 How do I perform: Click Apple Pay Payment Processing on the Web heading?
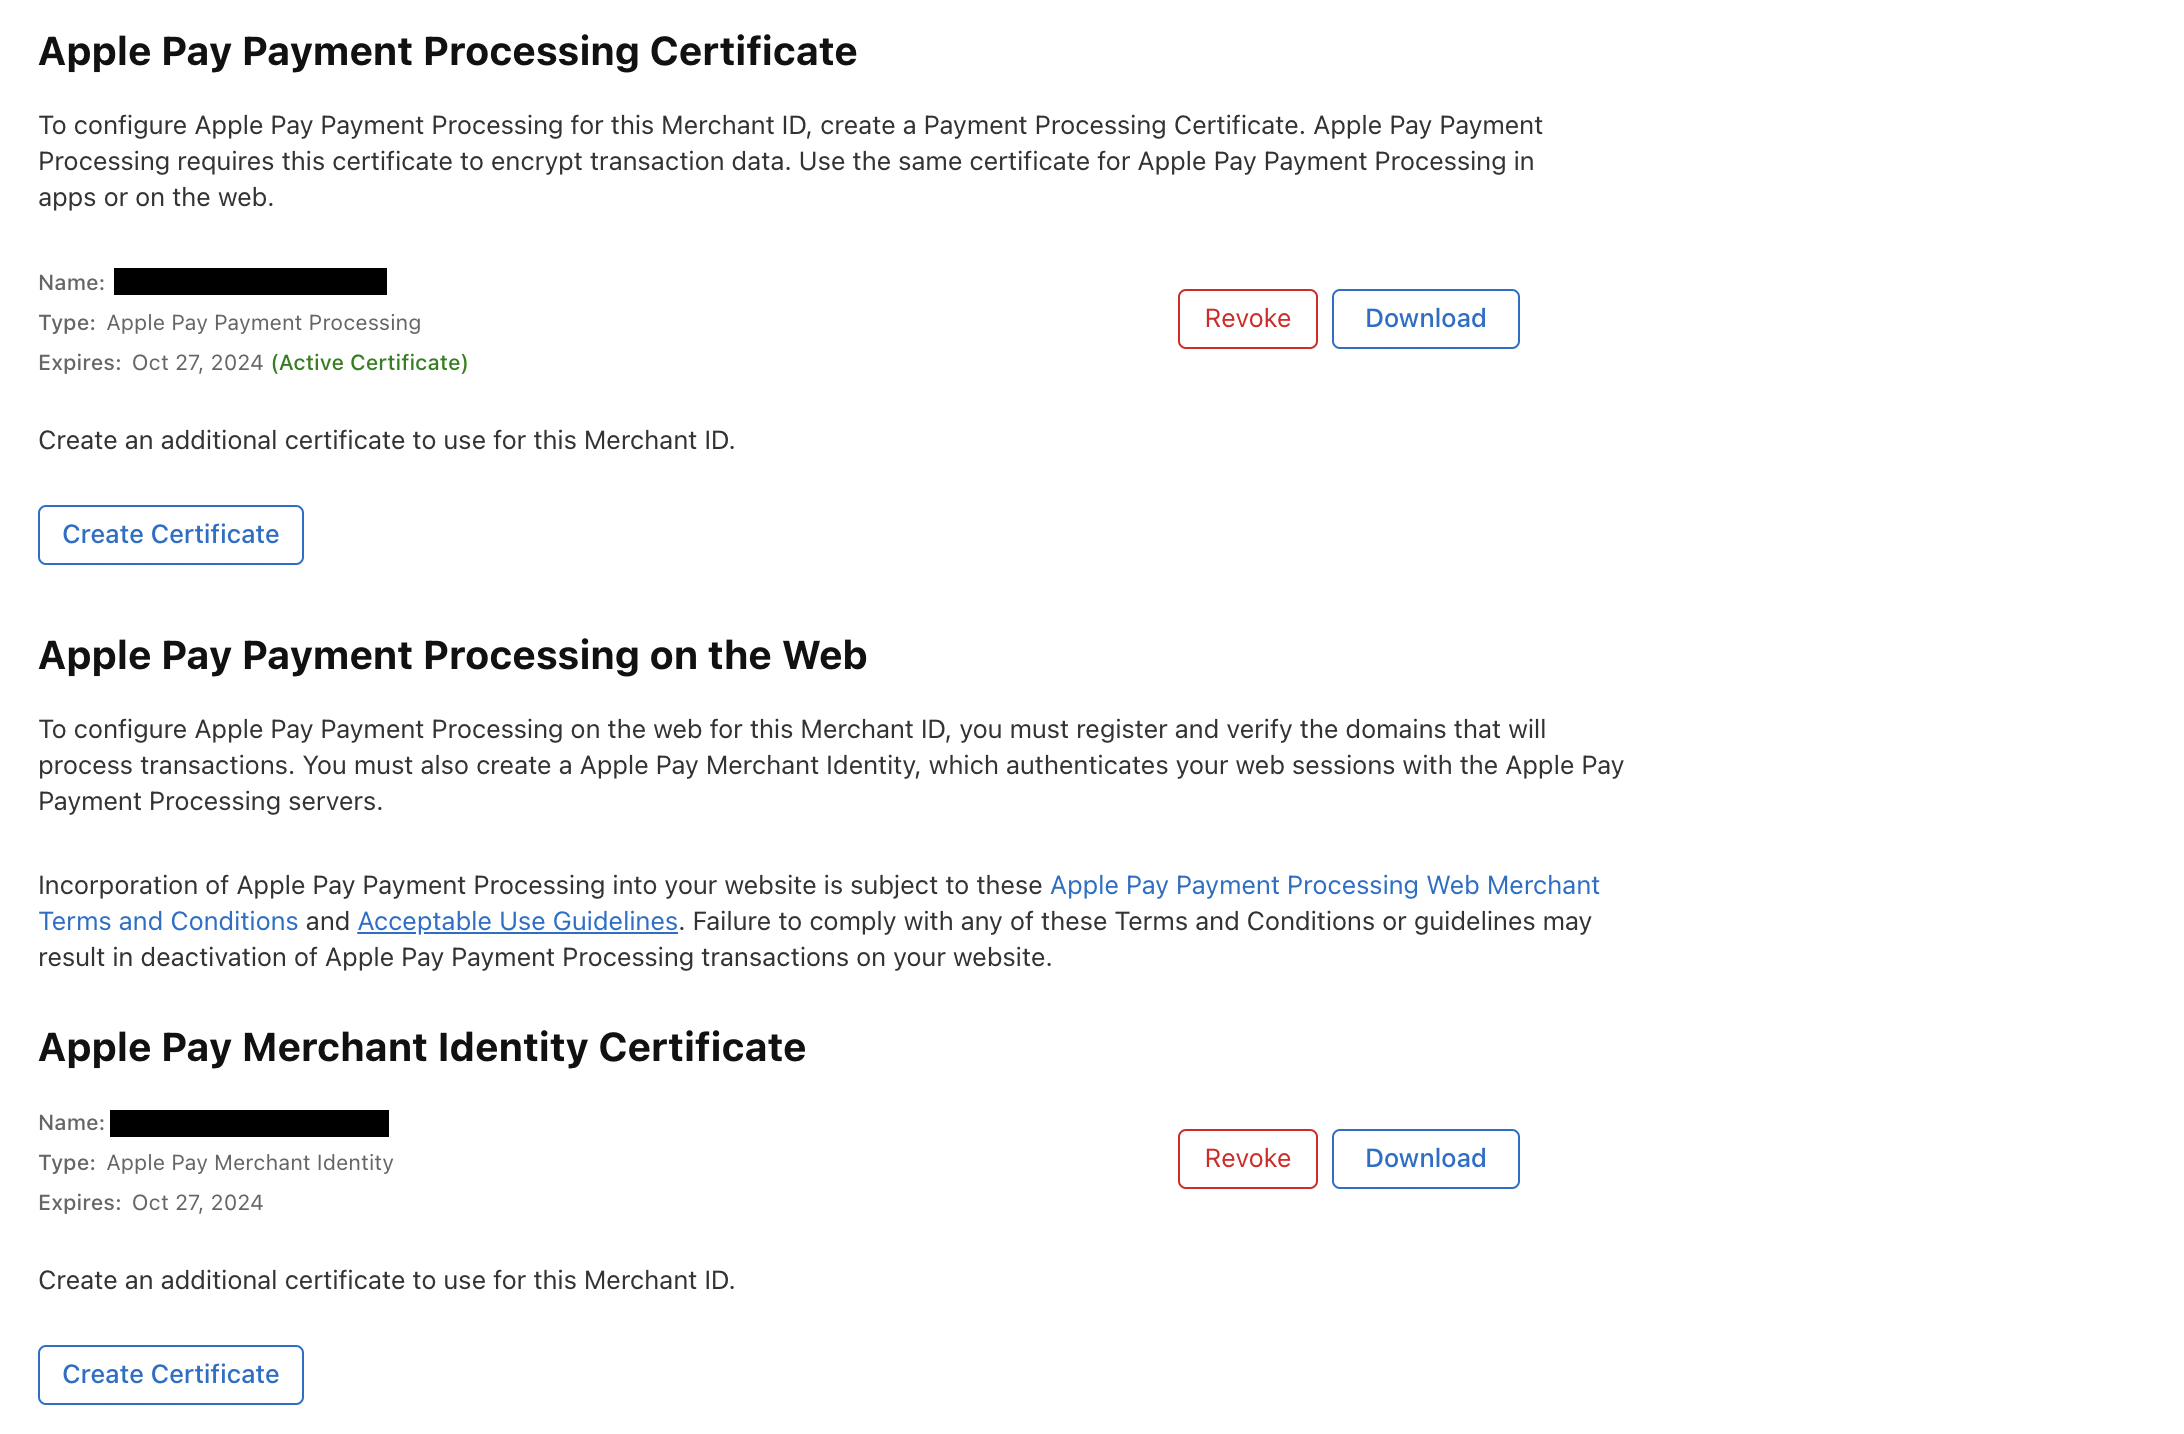point(452,656)
